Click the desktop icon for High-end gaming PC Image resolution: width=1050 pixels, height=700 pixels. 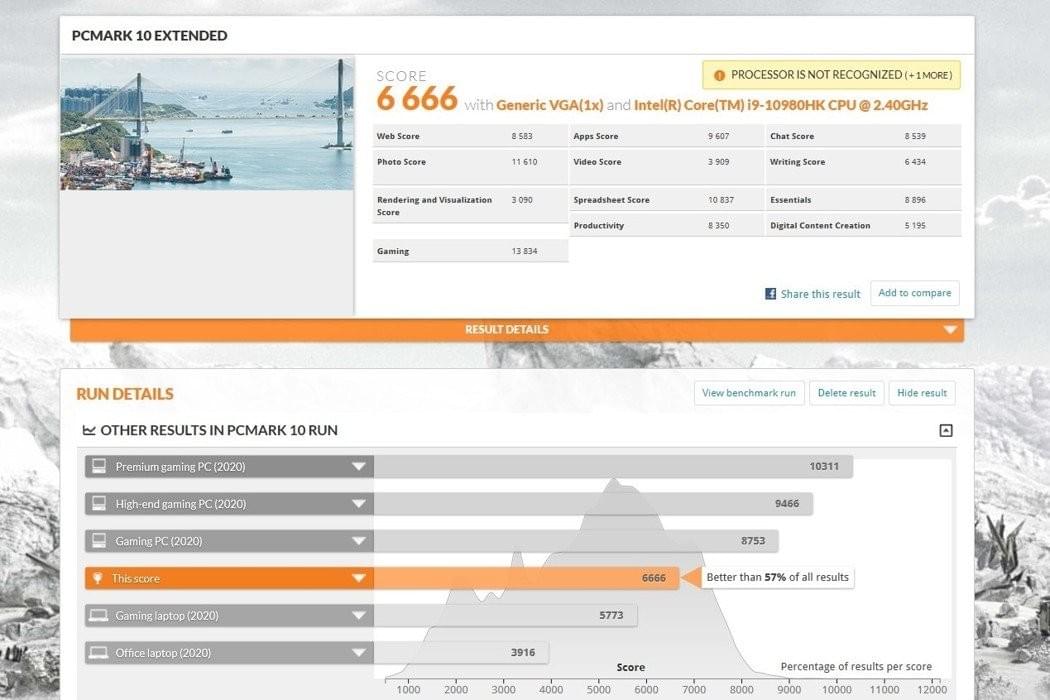(x=99, y=503)
